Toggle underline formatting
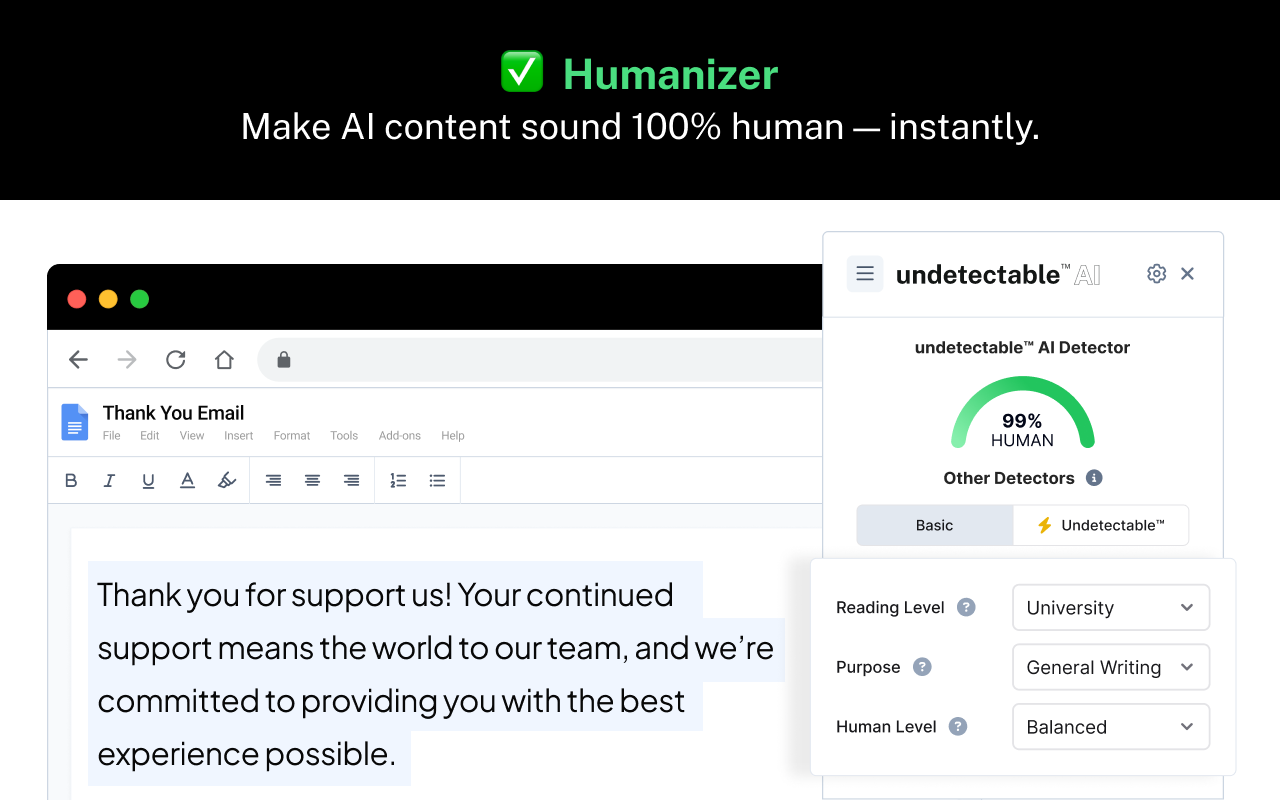Viewport: 1280px width, 800px height. (148, 480)
